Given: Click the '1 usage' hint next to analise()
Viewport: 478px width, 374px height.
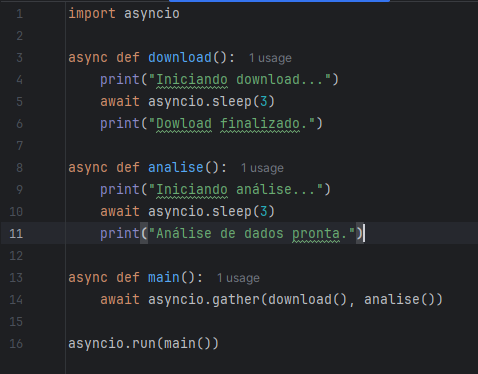Looking at the screenshot, I should [262, 168].
